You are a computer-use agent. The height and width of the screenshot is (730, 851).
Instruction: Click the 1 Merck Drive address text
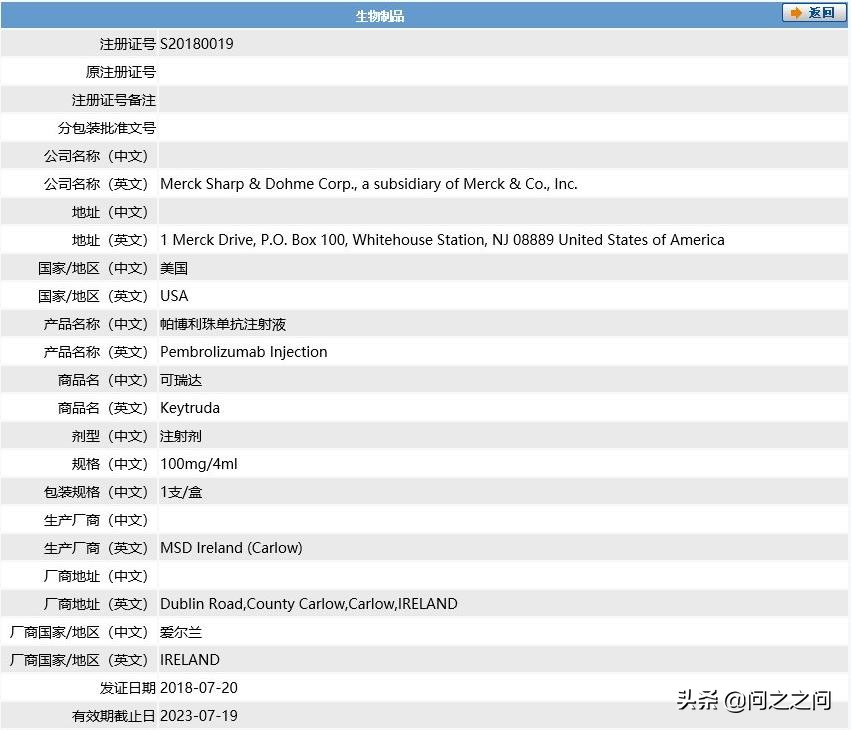(x=442, y=239)
